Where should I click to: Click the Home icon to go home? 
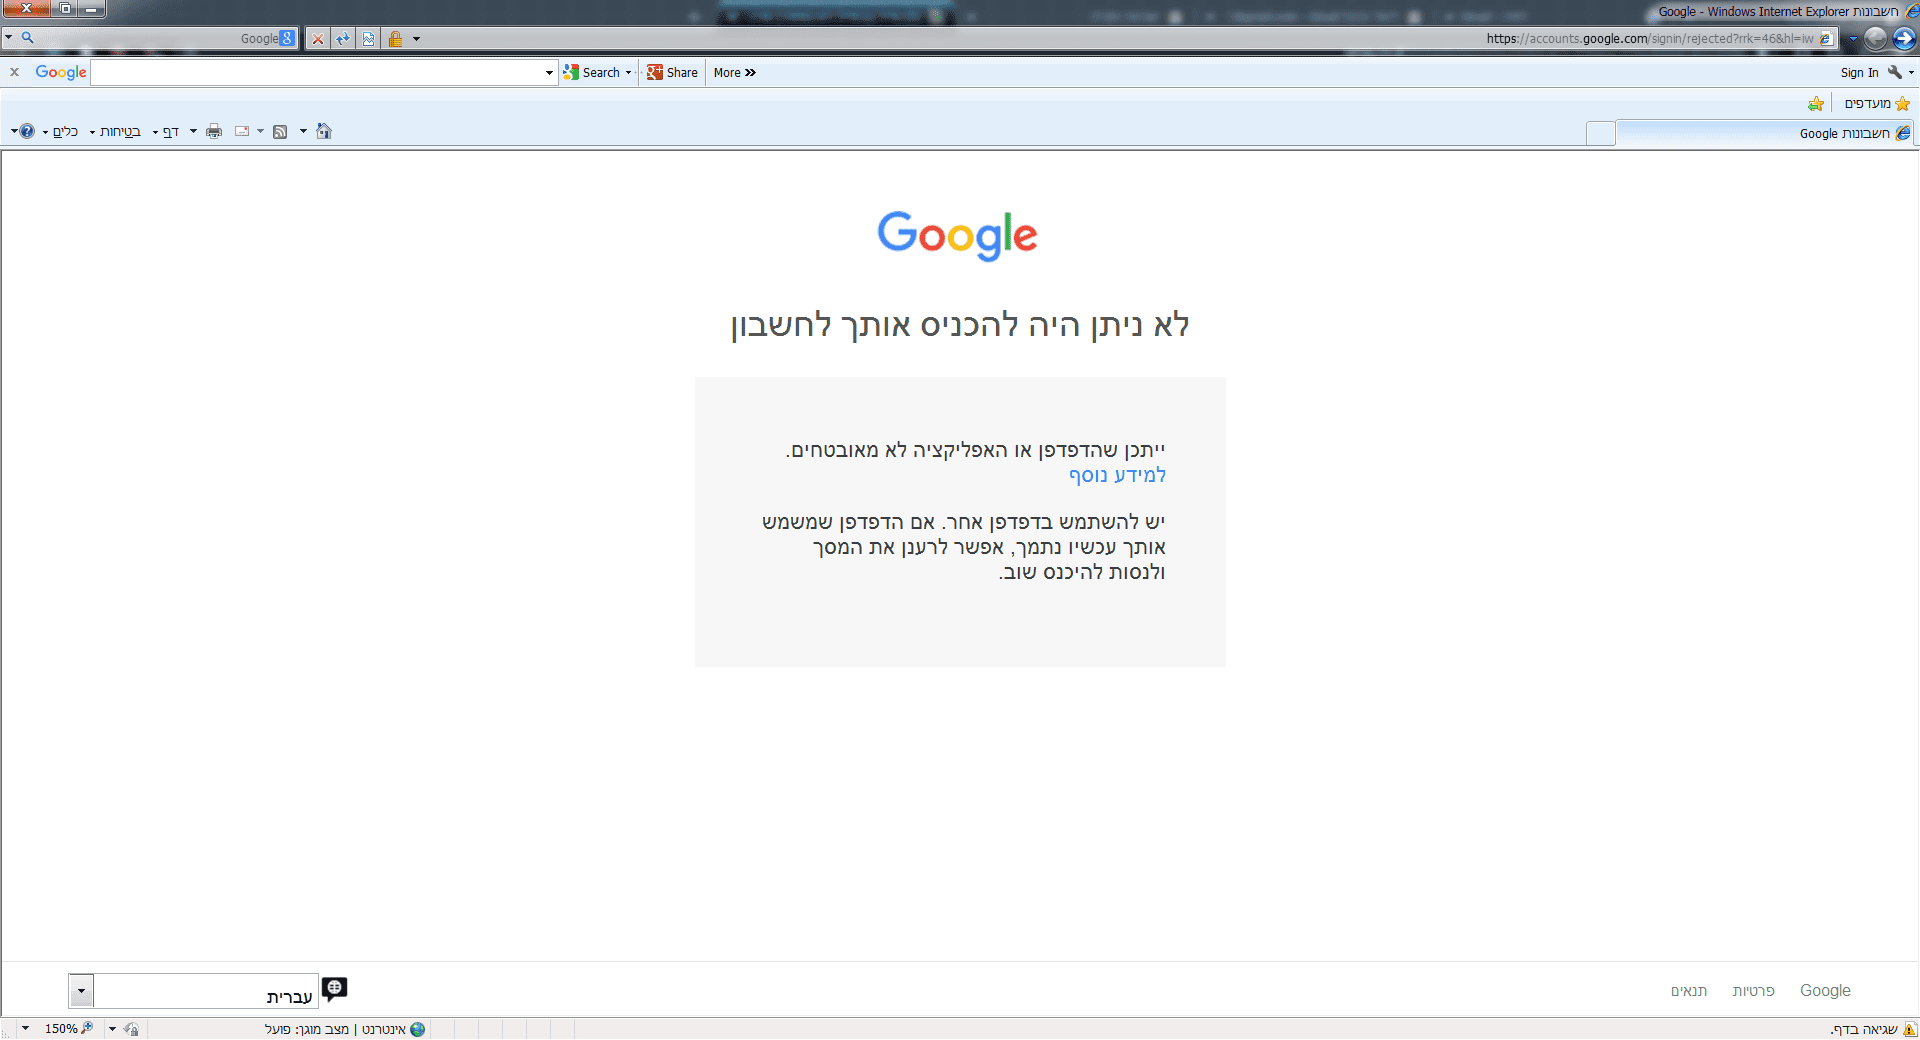pos(323,131)
